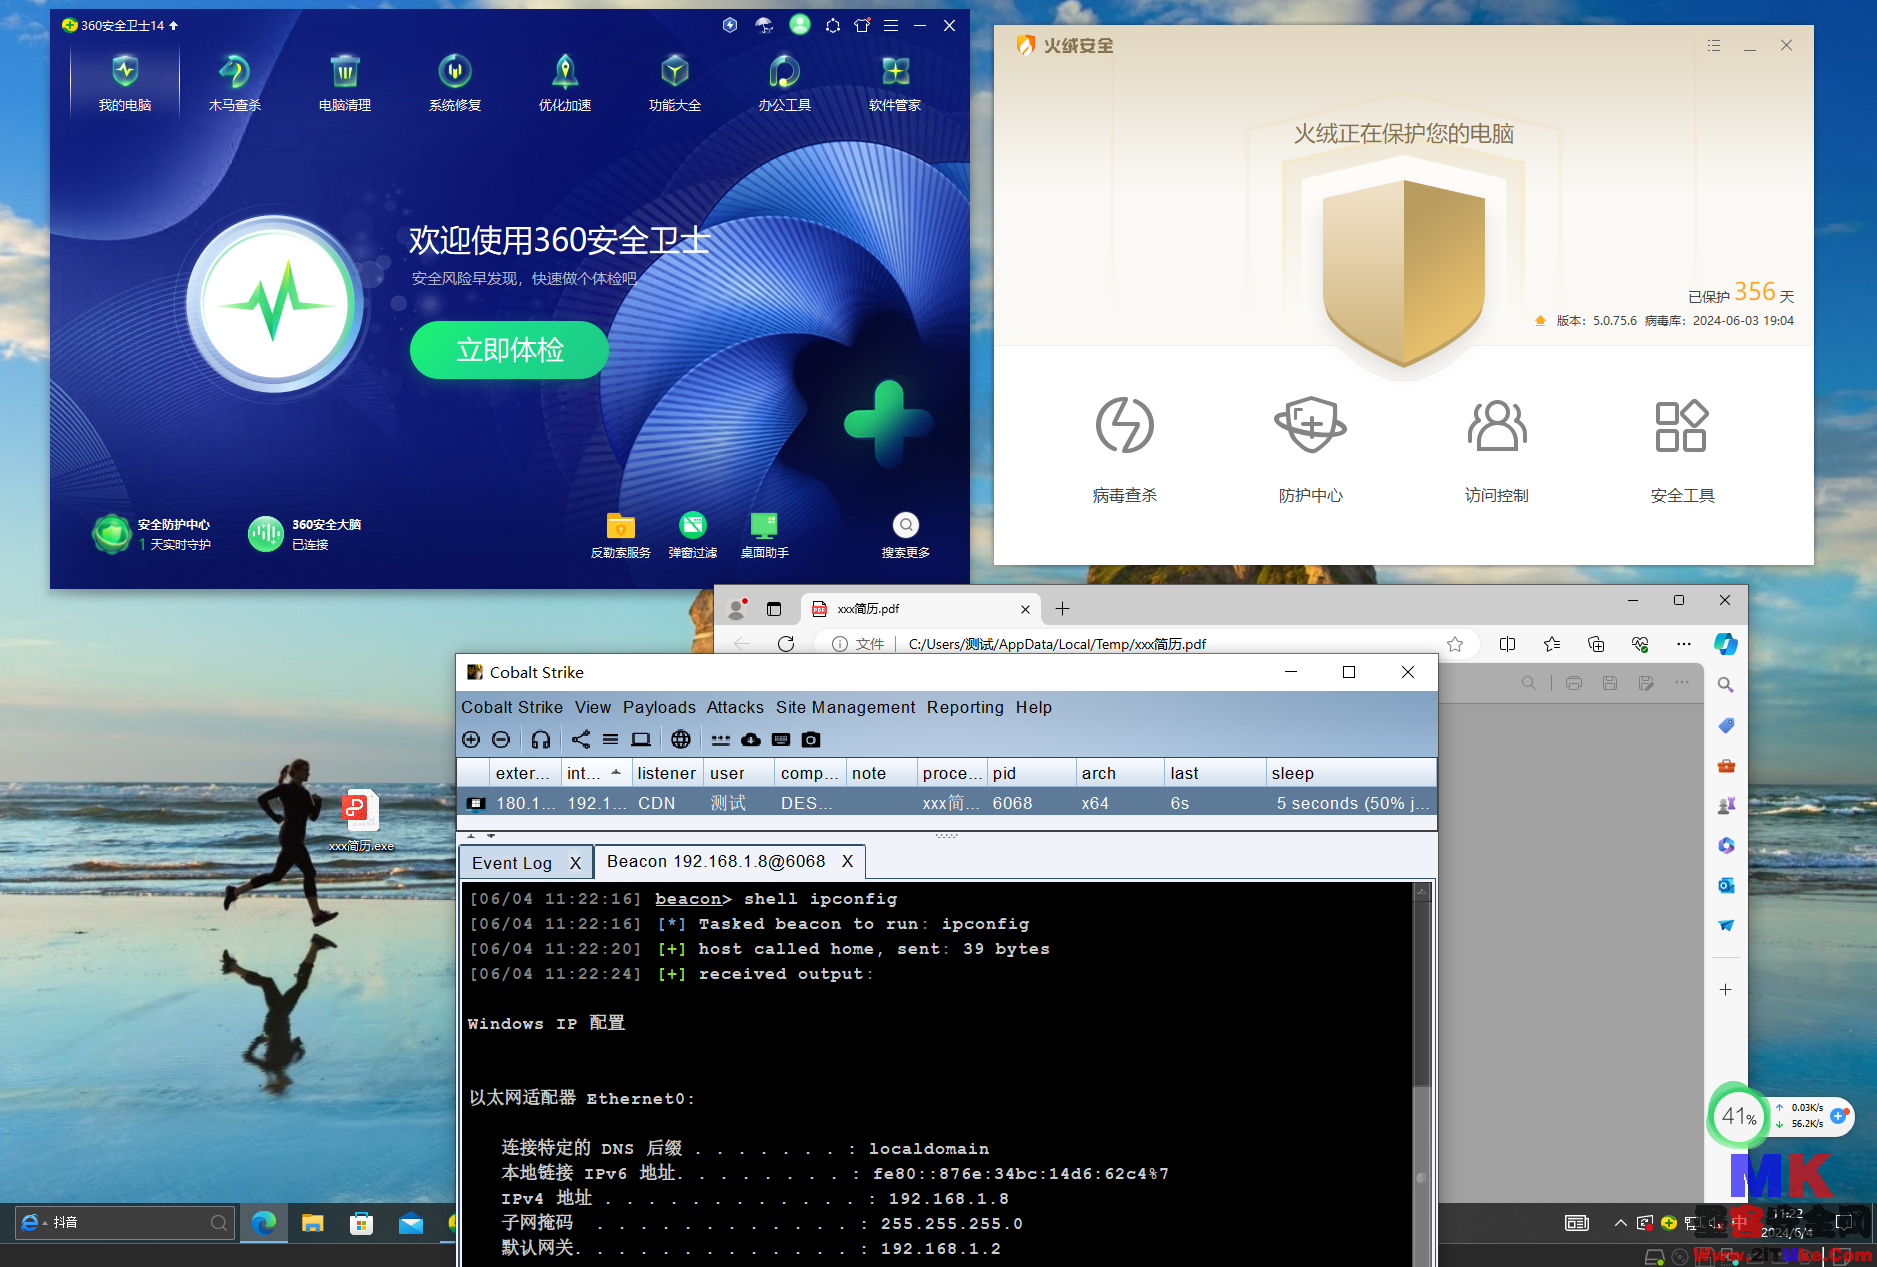1877x1267 pixels.
Task: Open 系统修复 in 360 Safe
Action: [455, 82]
